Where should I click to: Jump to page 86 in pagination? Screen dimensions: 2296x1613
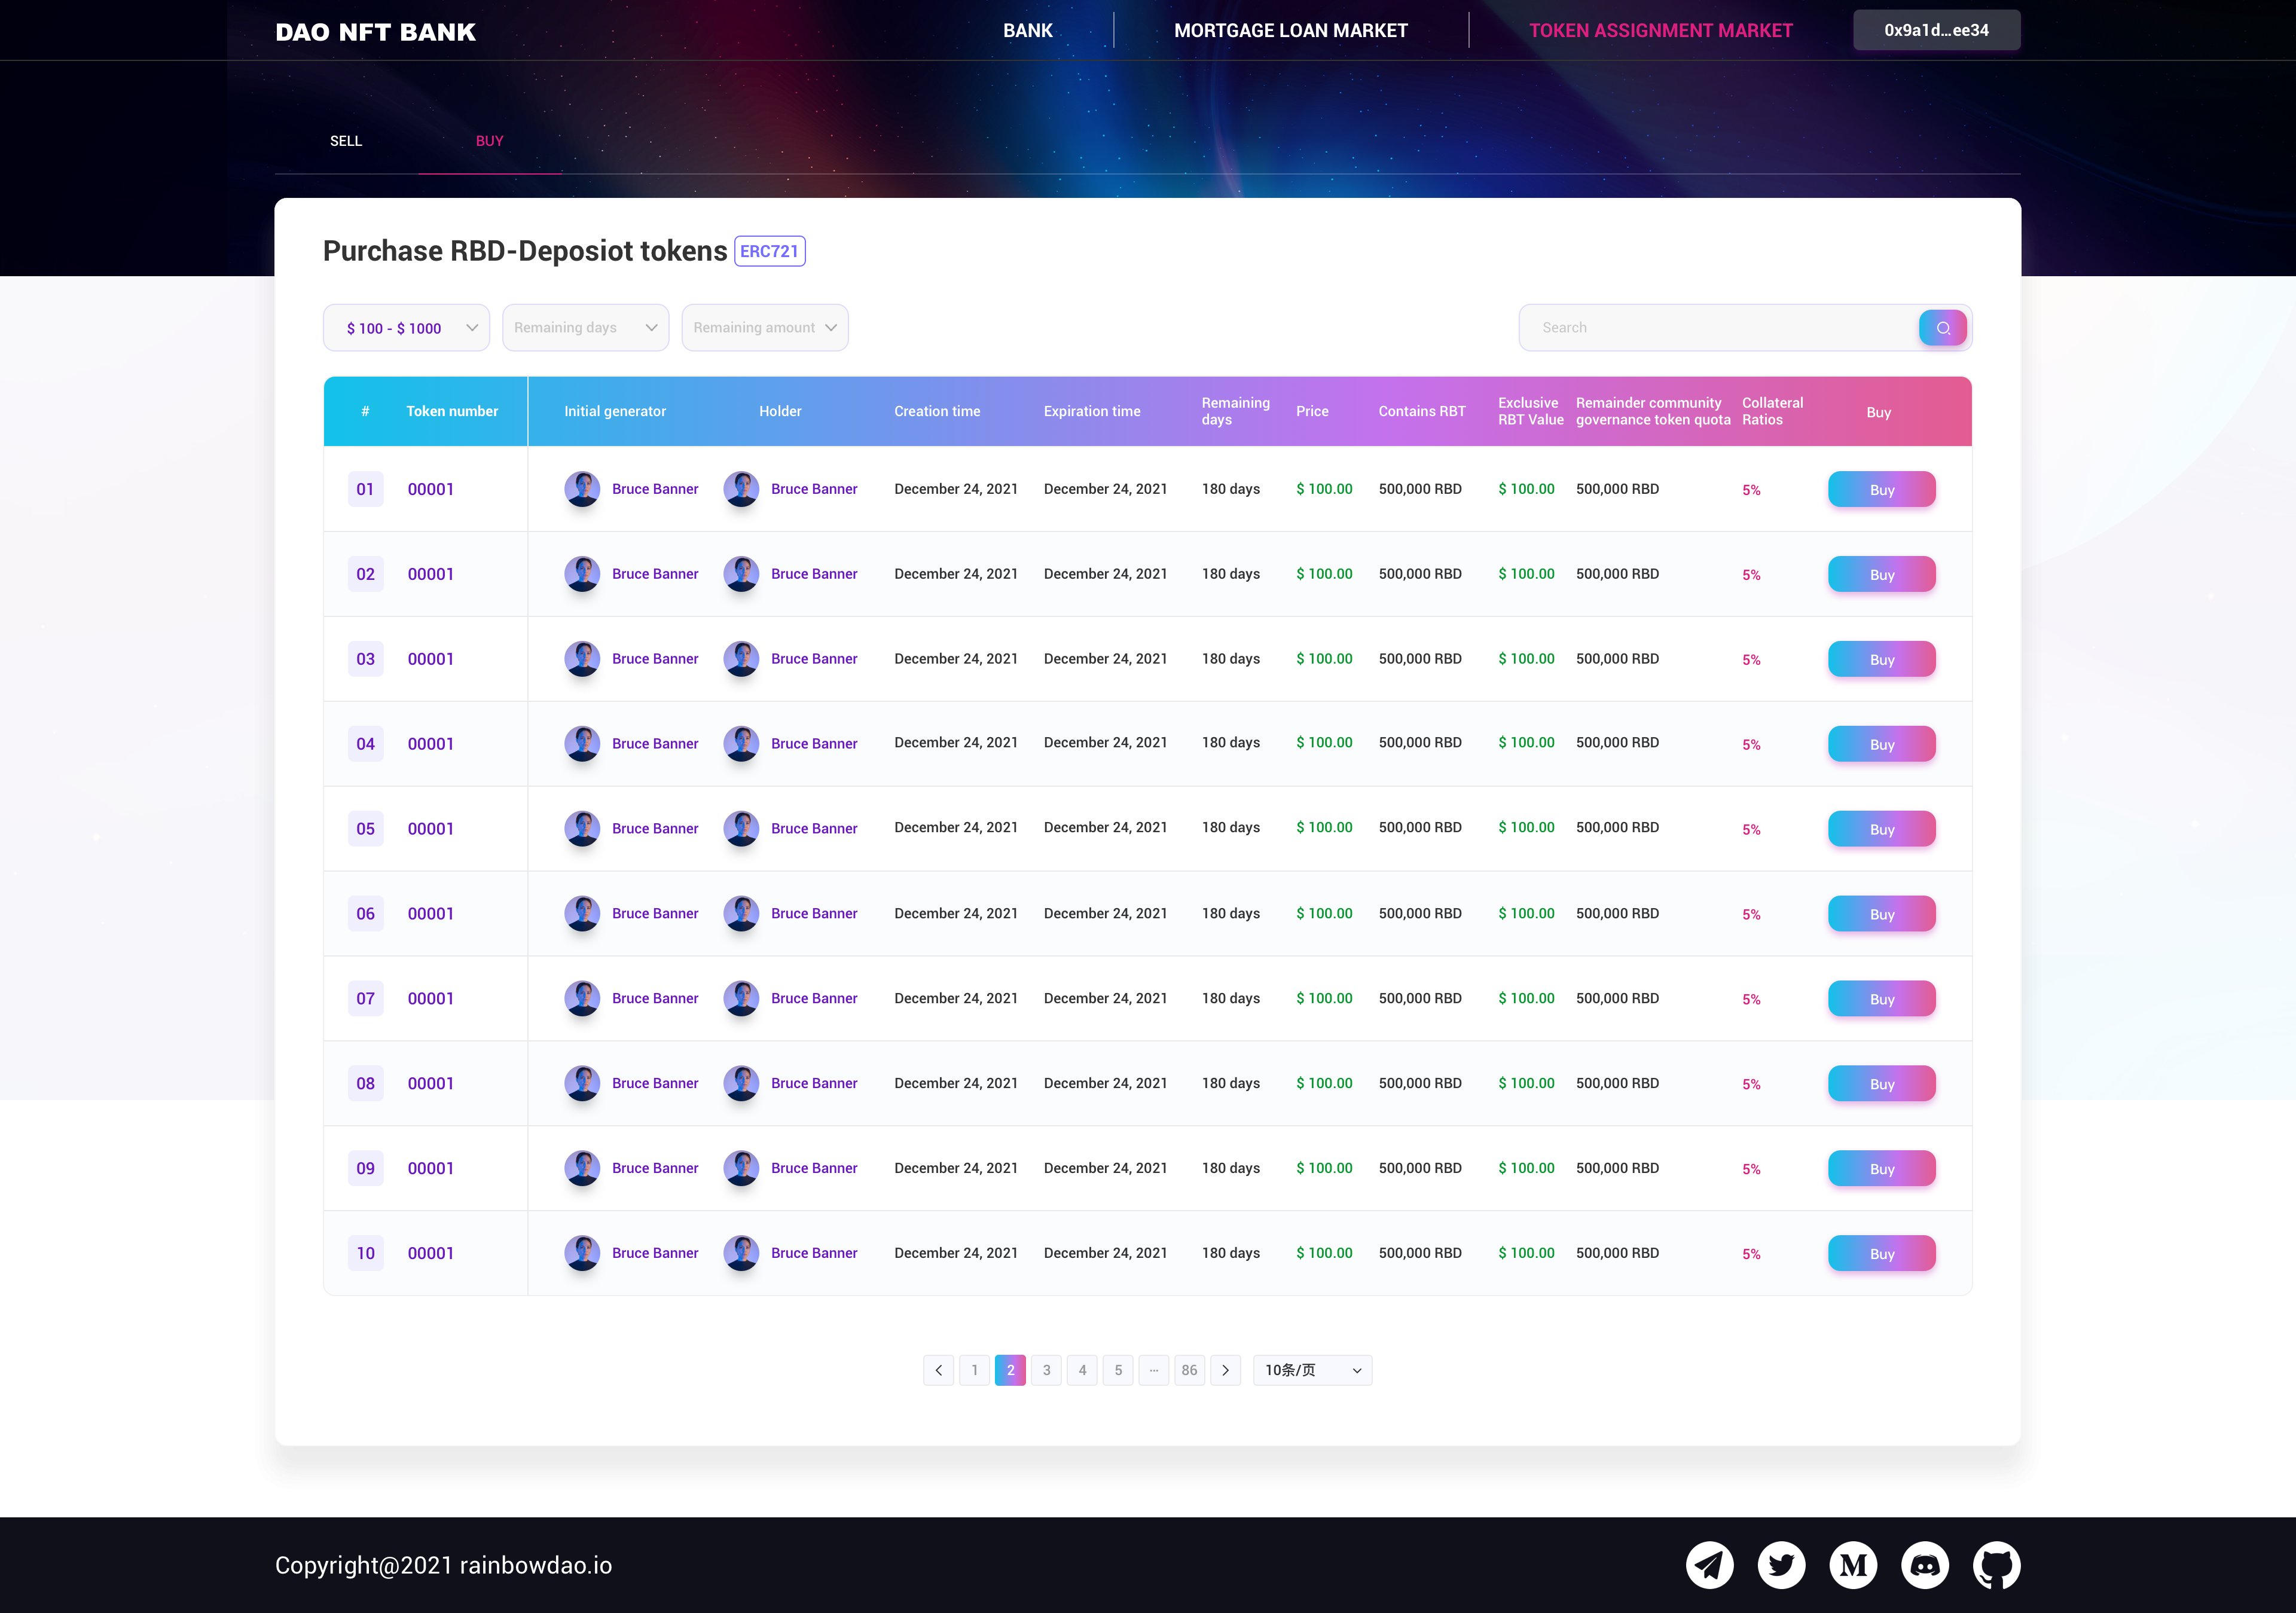(1189, 1370)
